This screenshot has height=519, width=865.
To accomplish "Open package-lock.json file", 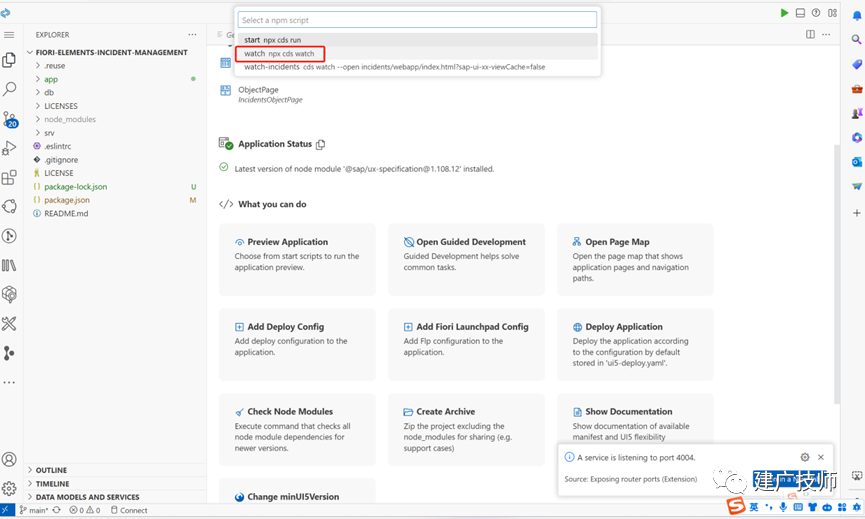I will pyautogui.click(x=76, y=186).
